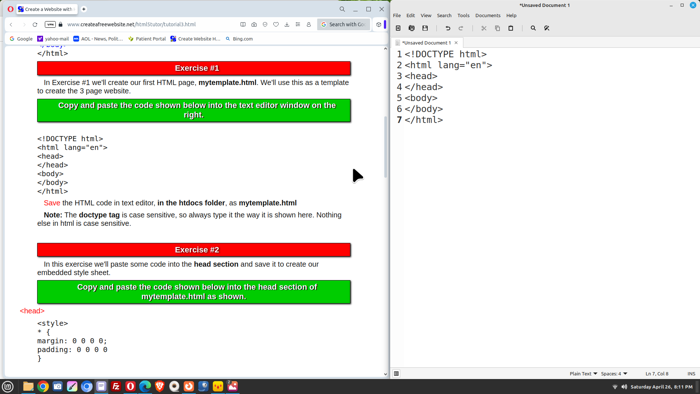700x394 pixels.
Task: Open Microsoft Edge from taskbar
Action: click(145, 386)
